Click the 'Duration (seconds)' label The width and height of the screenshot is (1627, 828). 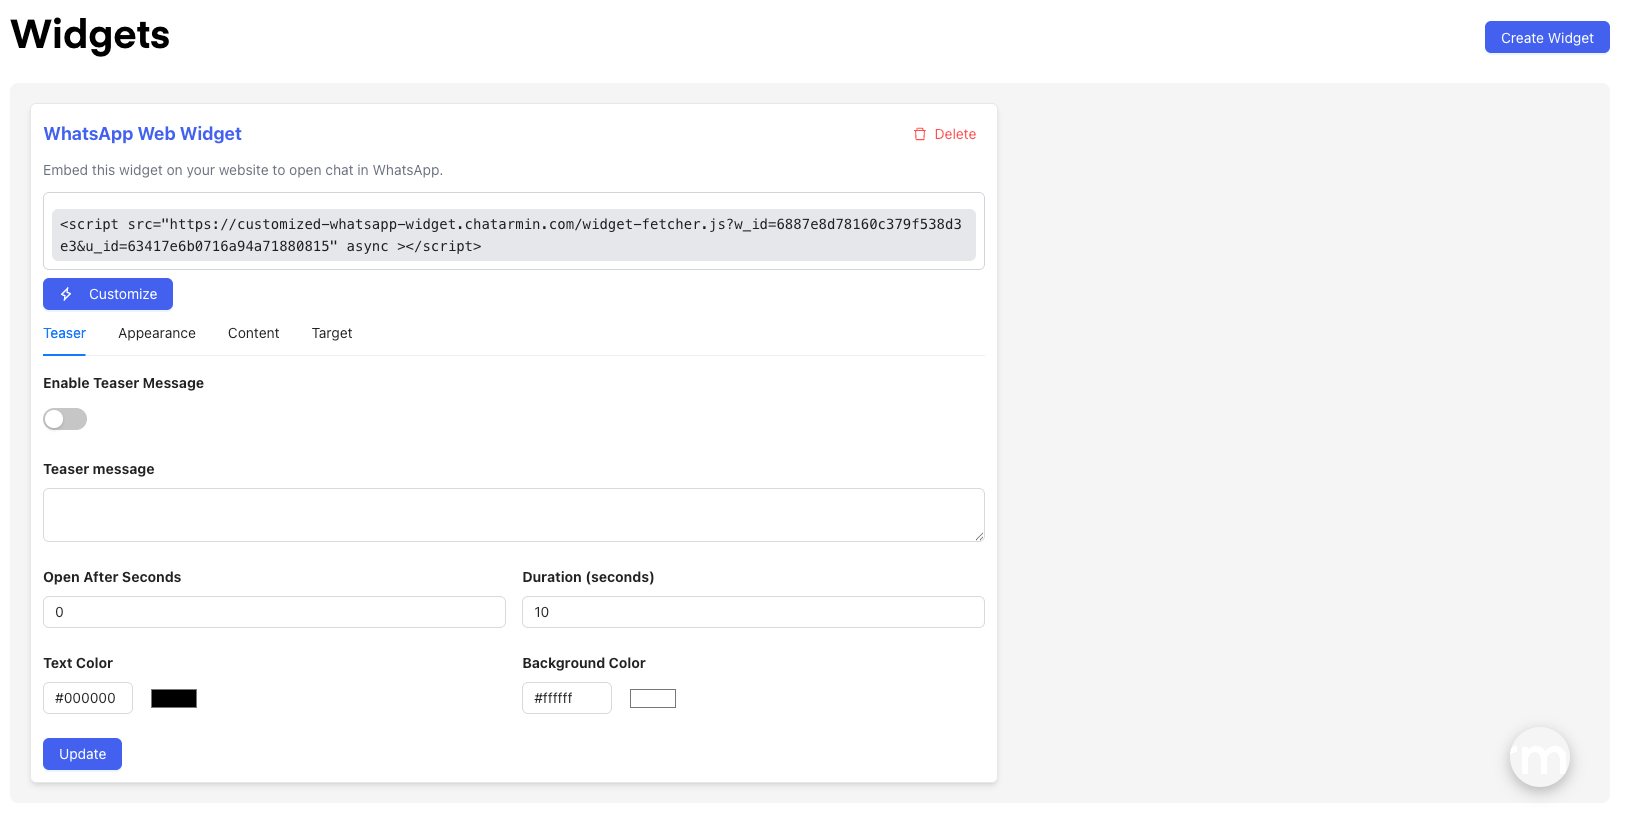(588, 577)
